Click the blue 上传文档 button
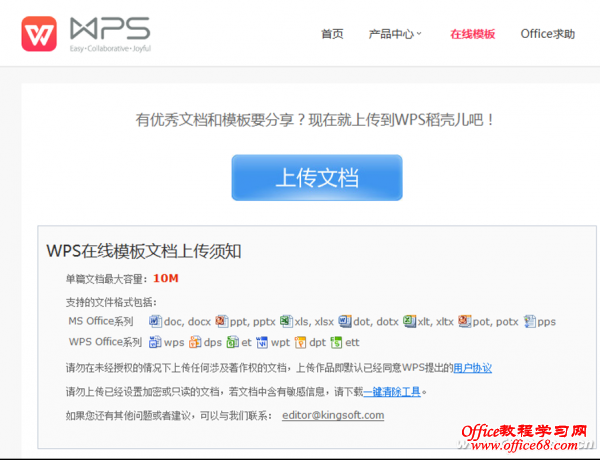600x460 pixels. point(317,178)
